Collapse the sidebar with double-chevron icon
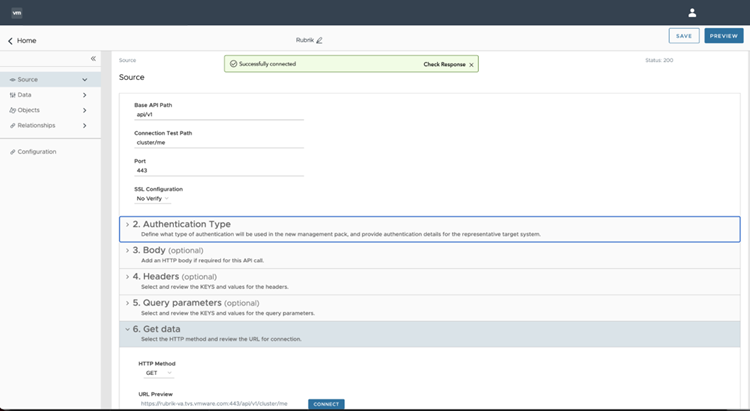 point(93,59)
